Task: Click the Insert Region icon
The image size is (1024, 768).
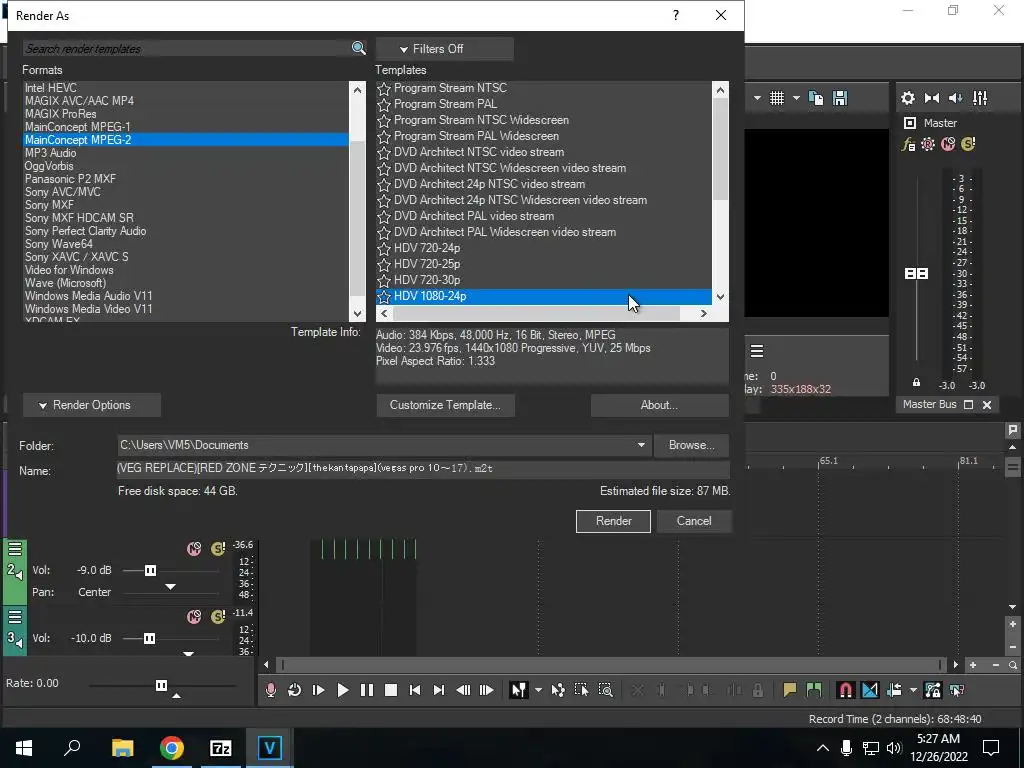Action: click(814, 690)
